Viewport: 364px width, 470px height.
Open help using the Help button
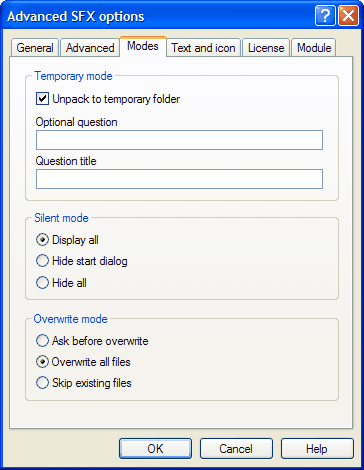[x=317, y=449]
